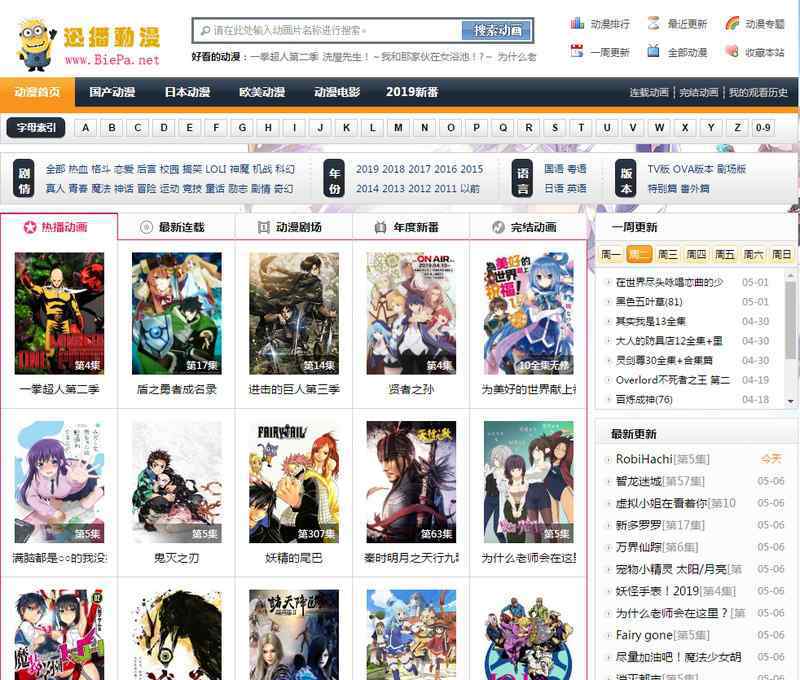The height and width of the screenshot is (680, 800).
Task: Filter by OVA版本 version
Action: [693, 169]
